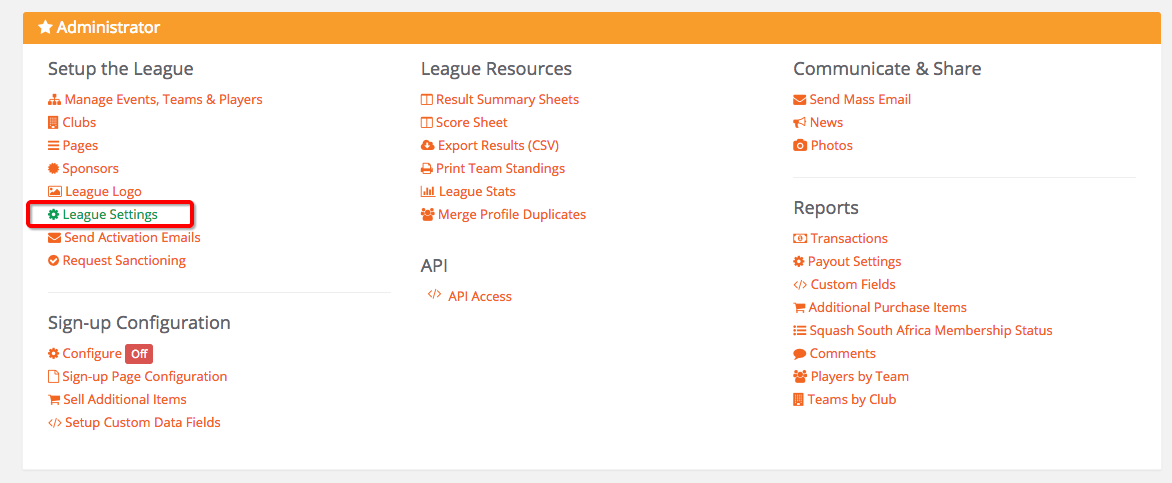Open the Send Mass Email link
Screen dimensions: 1172x483
pyautogui.click(x=860, y=99)
